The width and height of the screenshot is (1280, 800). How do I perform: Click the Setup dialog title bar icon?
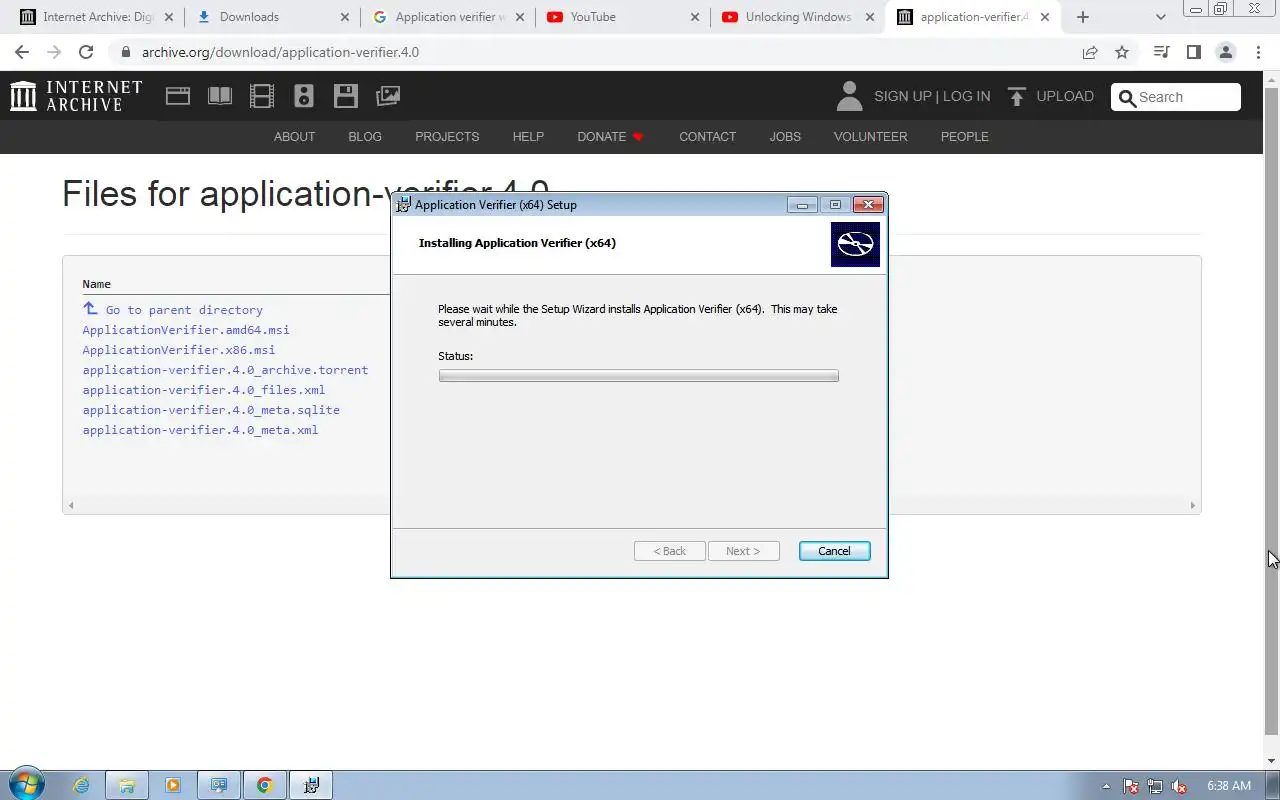click(x=404, y=205)
